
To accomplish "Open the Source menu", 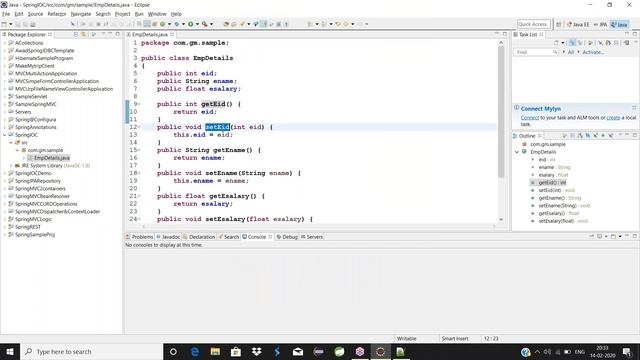I will point(35,14).
